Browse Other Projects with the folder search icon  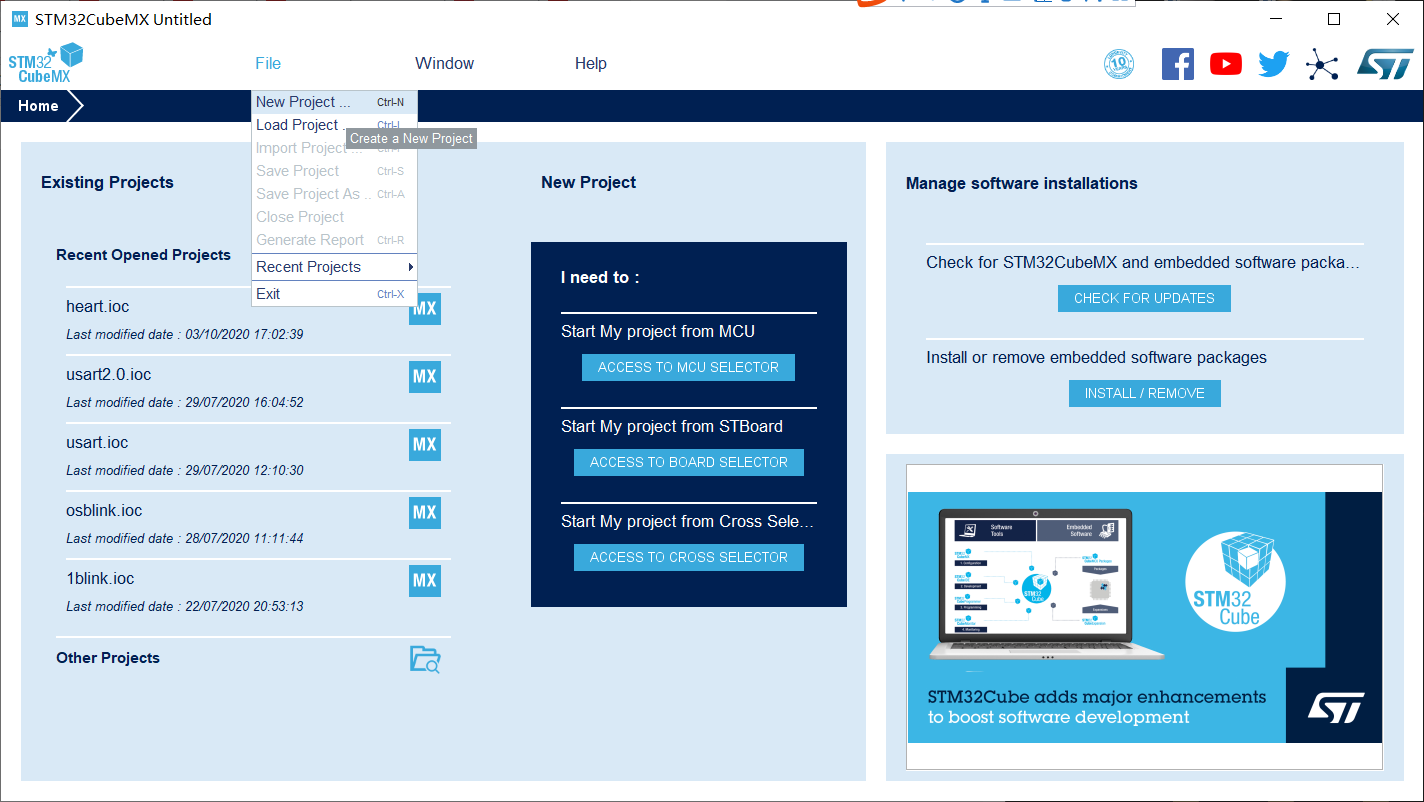click(x=425, y=659)
